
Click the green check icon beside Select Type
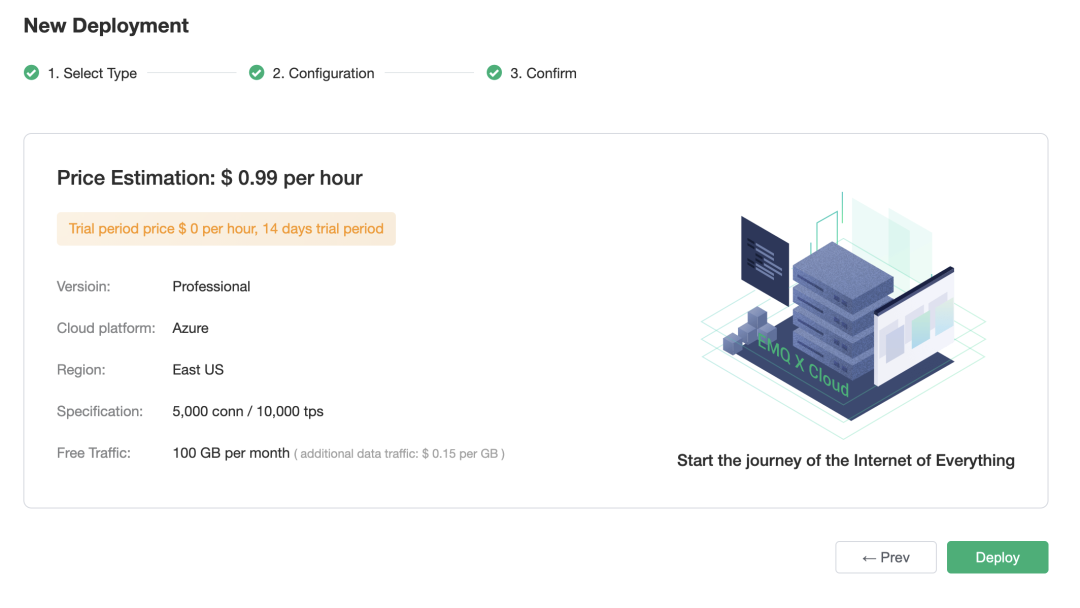pos(32,73)
